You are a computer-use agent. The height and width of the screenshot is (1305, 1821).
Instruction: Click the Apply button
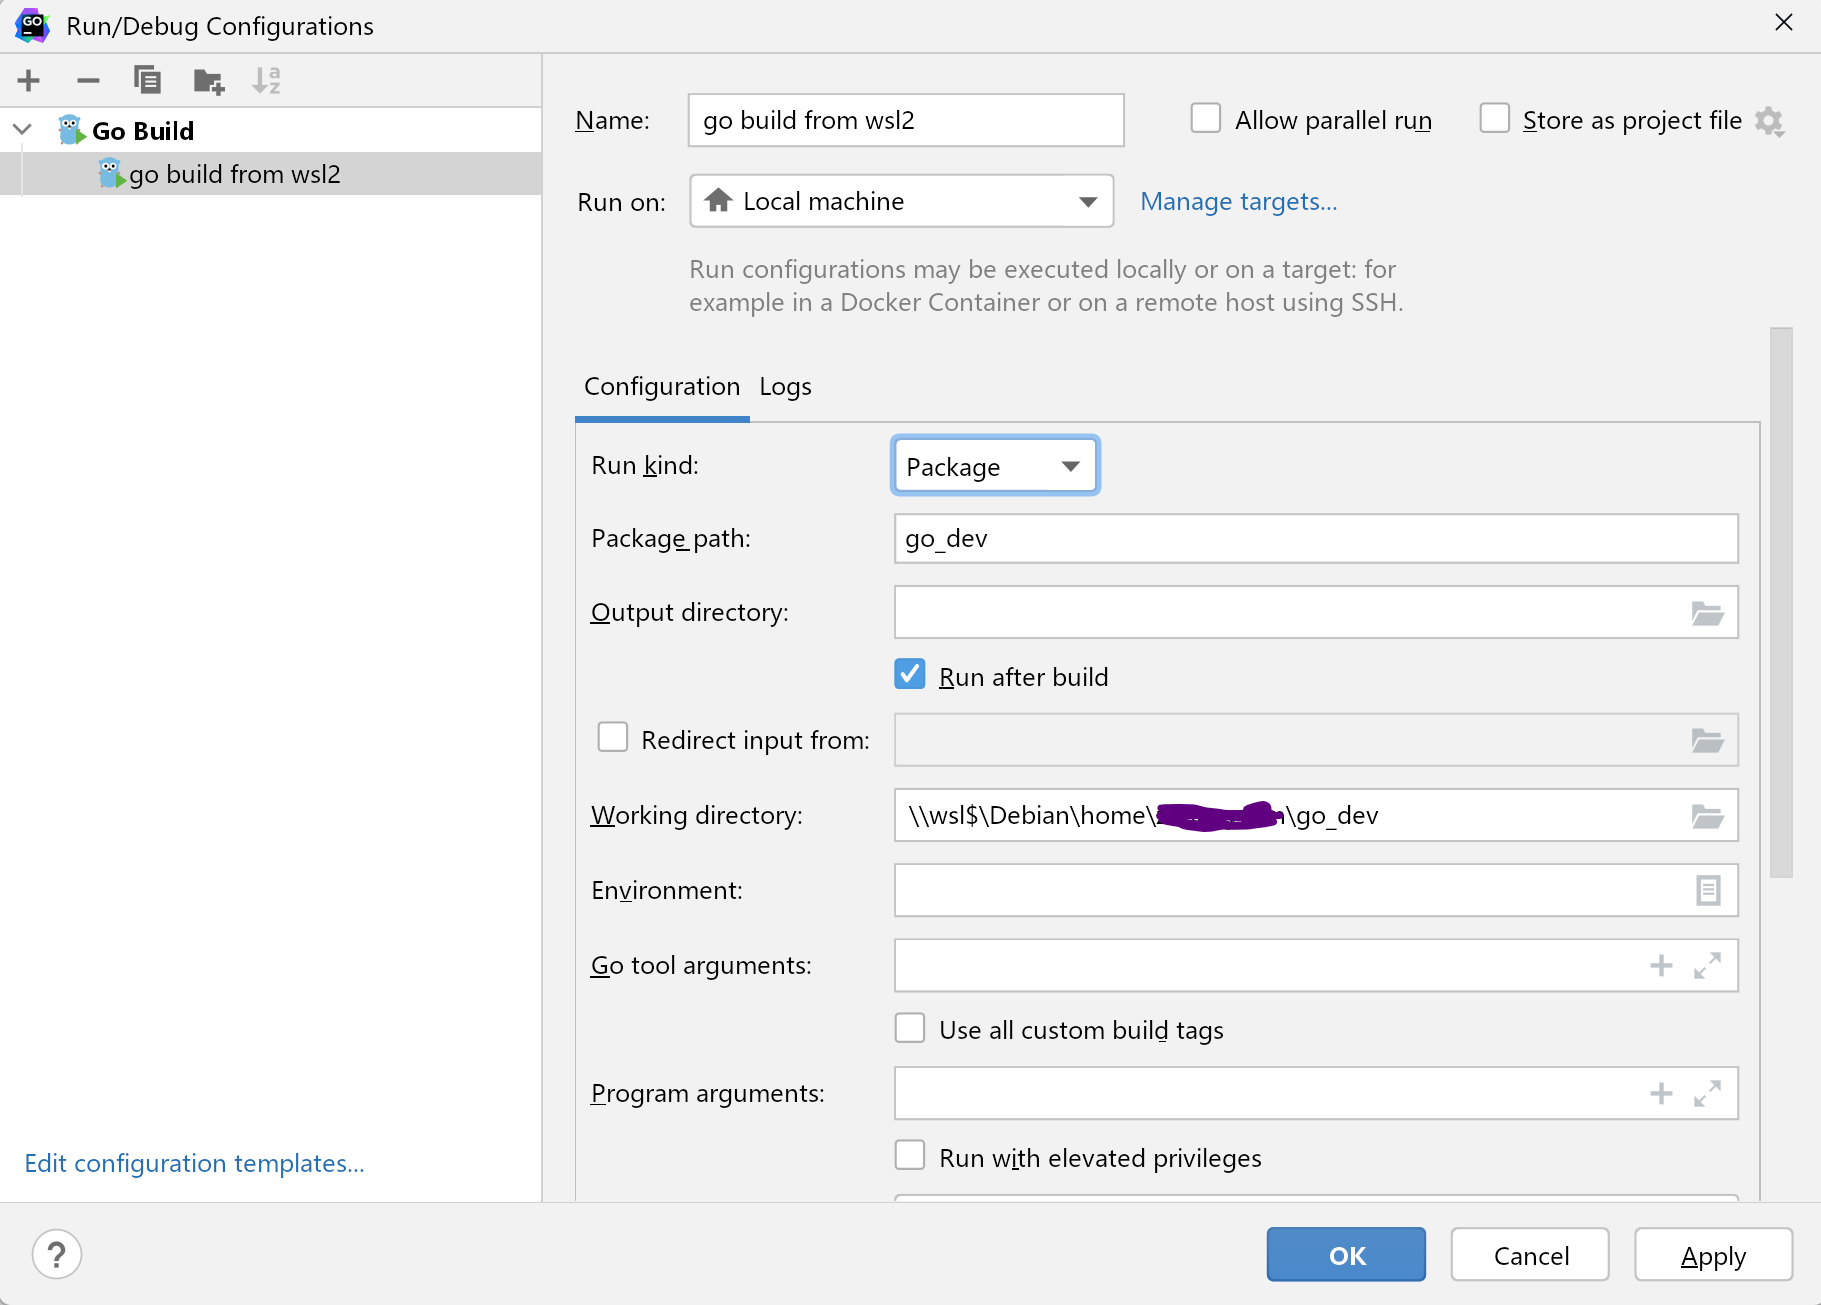point(1713,1255)
